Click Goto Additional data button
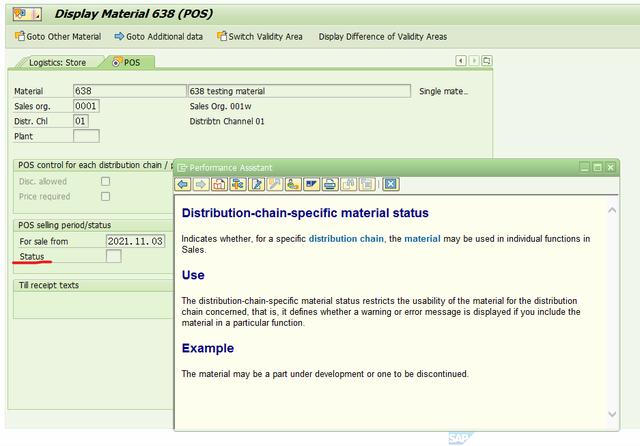The height and width of the screenshot is (446, 640). coord(159,37)
